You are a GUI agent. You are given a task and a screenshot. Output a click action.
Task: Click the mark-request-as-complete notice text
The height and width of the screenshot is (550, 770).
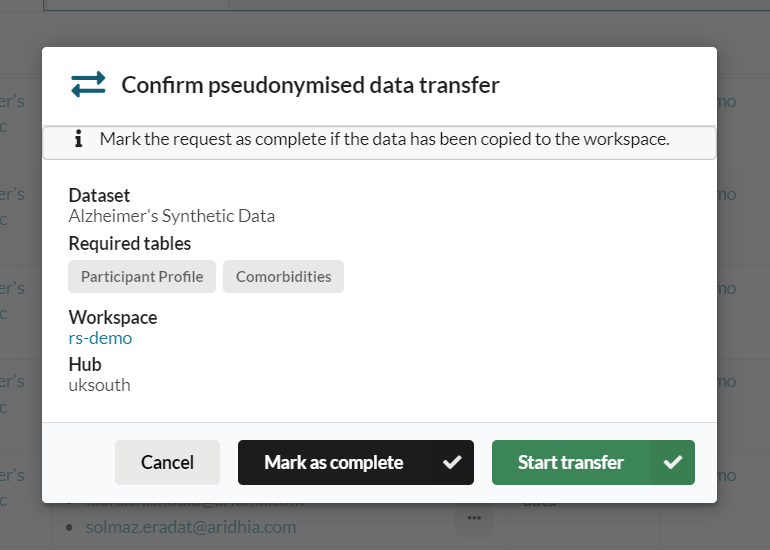click(384, 139)
